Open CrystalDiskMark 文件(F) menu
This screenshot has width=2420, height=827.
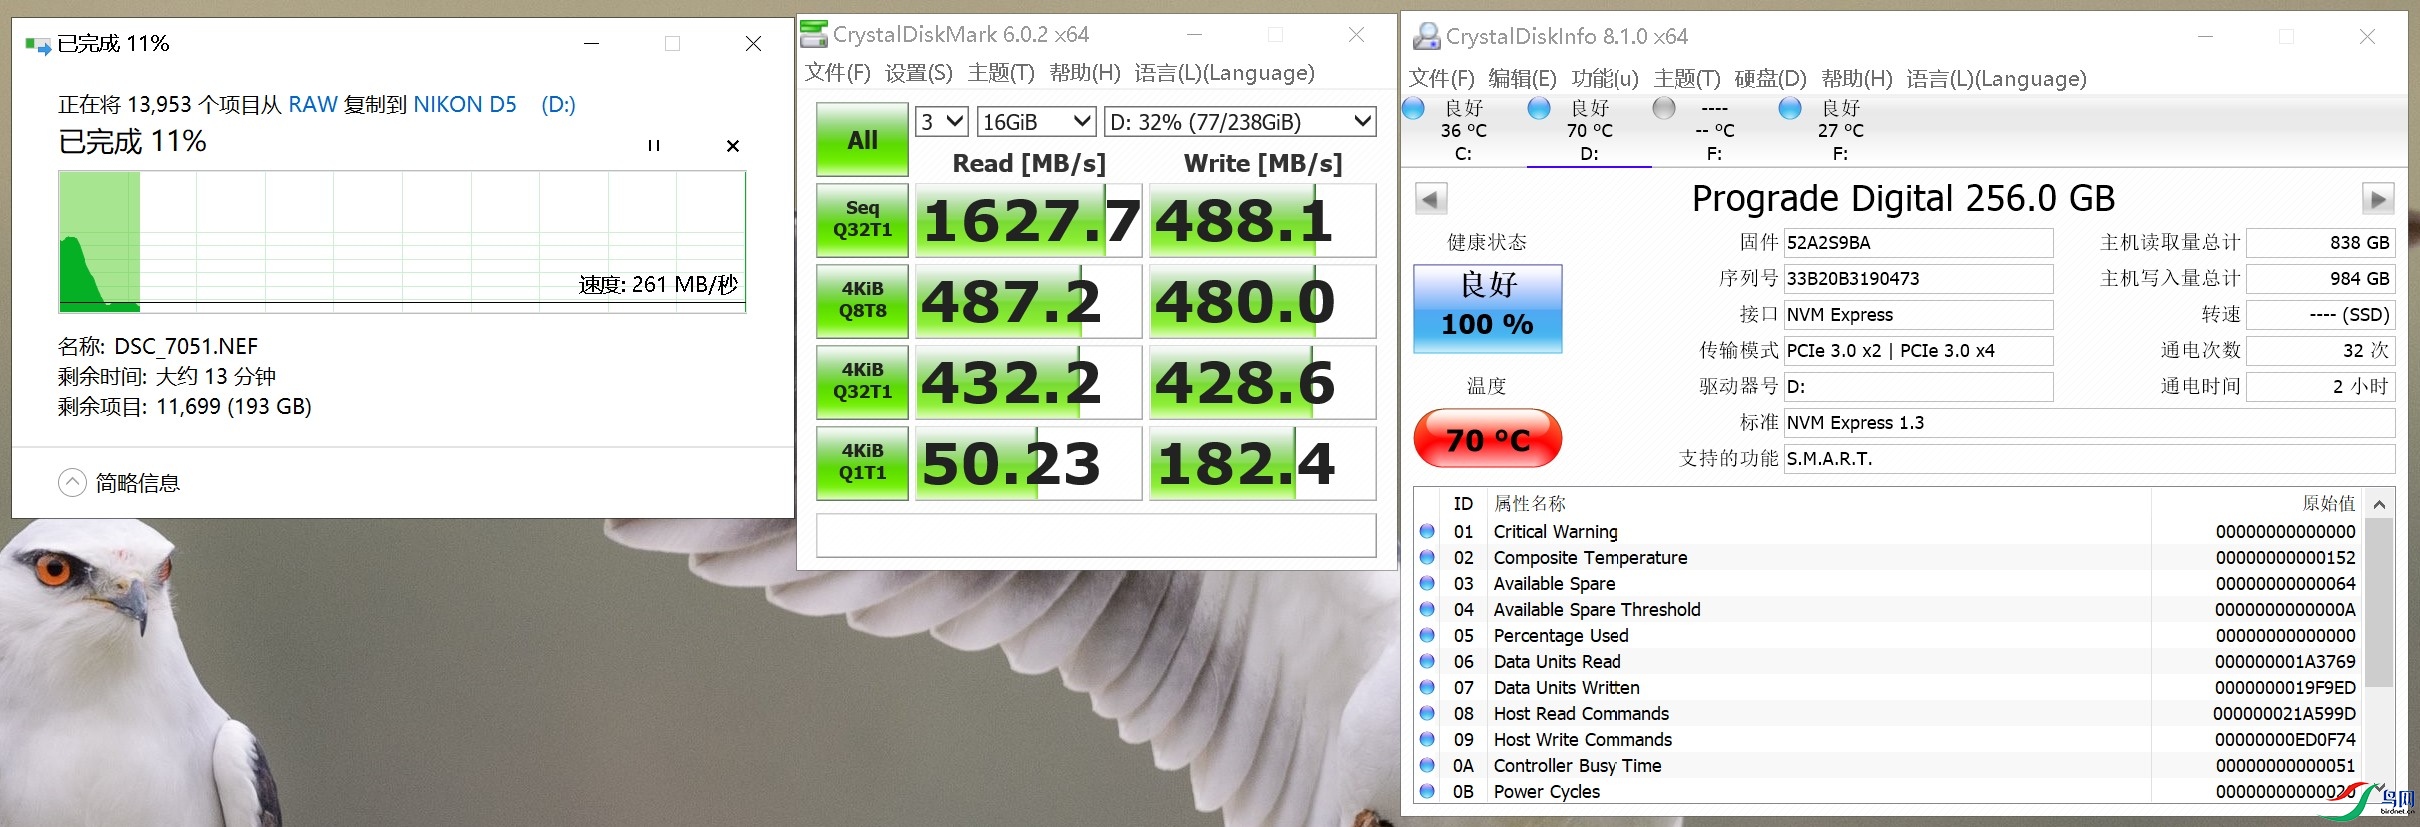click(x=837, y=73)
